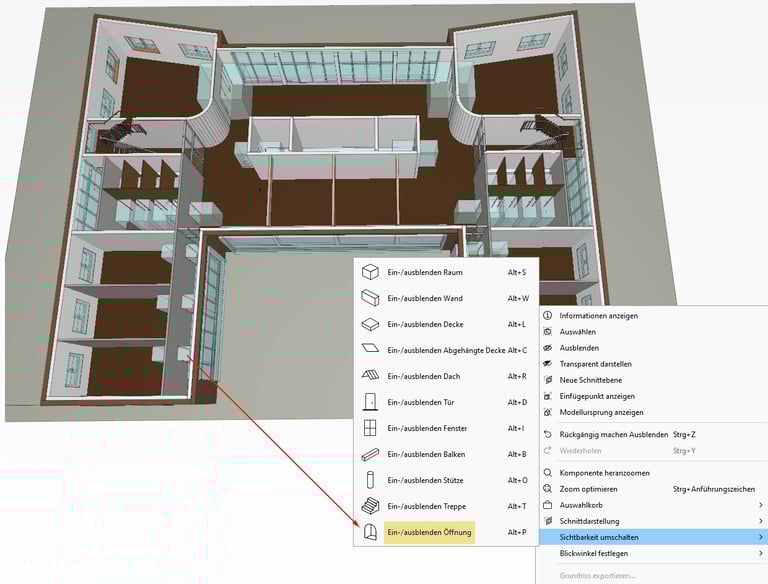Click highlighted Ein-/ausblenden Öffnung entry
Screen dimensions: 768x584
[430, 532]
